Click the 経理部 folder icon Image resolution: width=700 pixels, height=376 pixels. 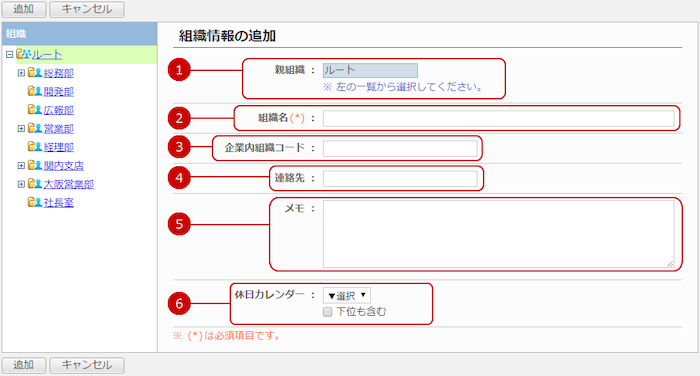pyautogui.click(x=35, y=147)
